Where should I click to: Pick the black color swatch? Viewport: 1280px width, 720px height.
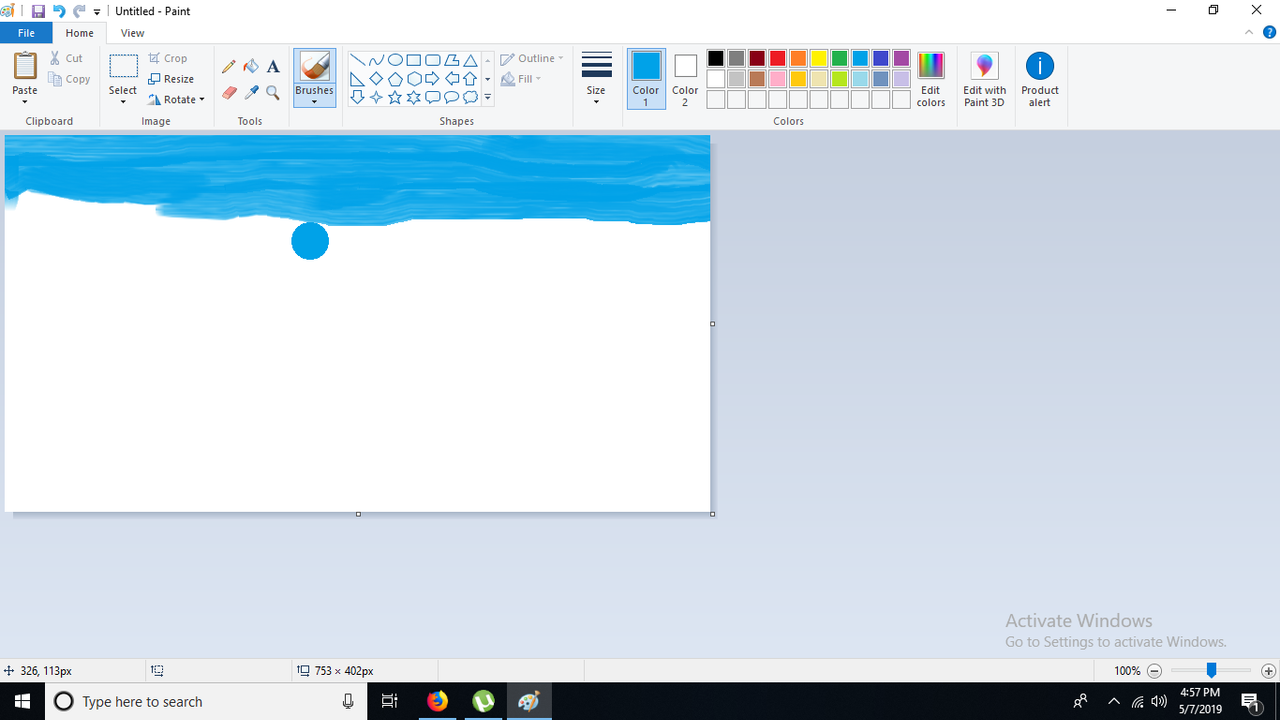point(716,59)
